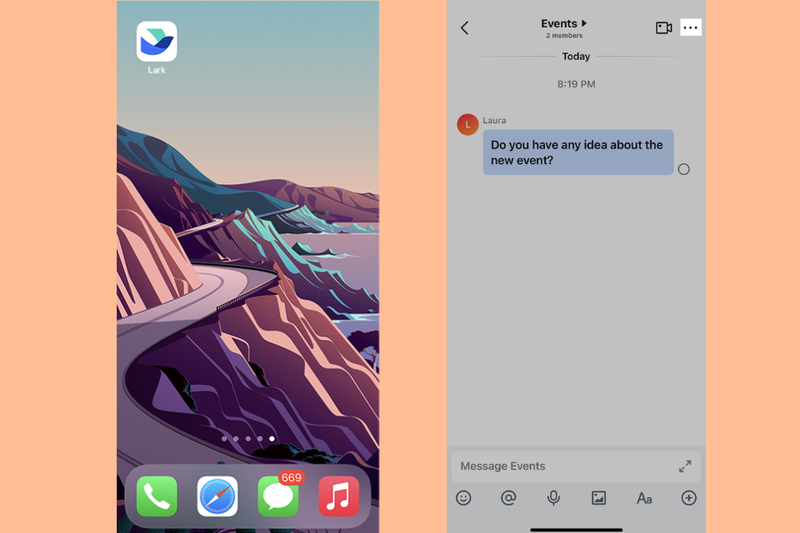Insert an @ mention
The height and width of the screenshot is (533, 800).
[508, 498]
